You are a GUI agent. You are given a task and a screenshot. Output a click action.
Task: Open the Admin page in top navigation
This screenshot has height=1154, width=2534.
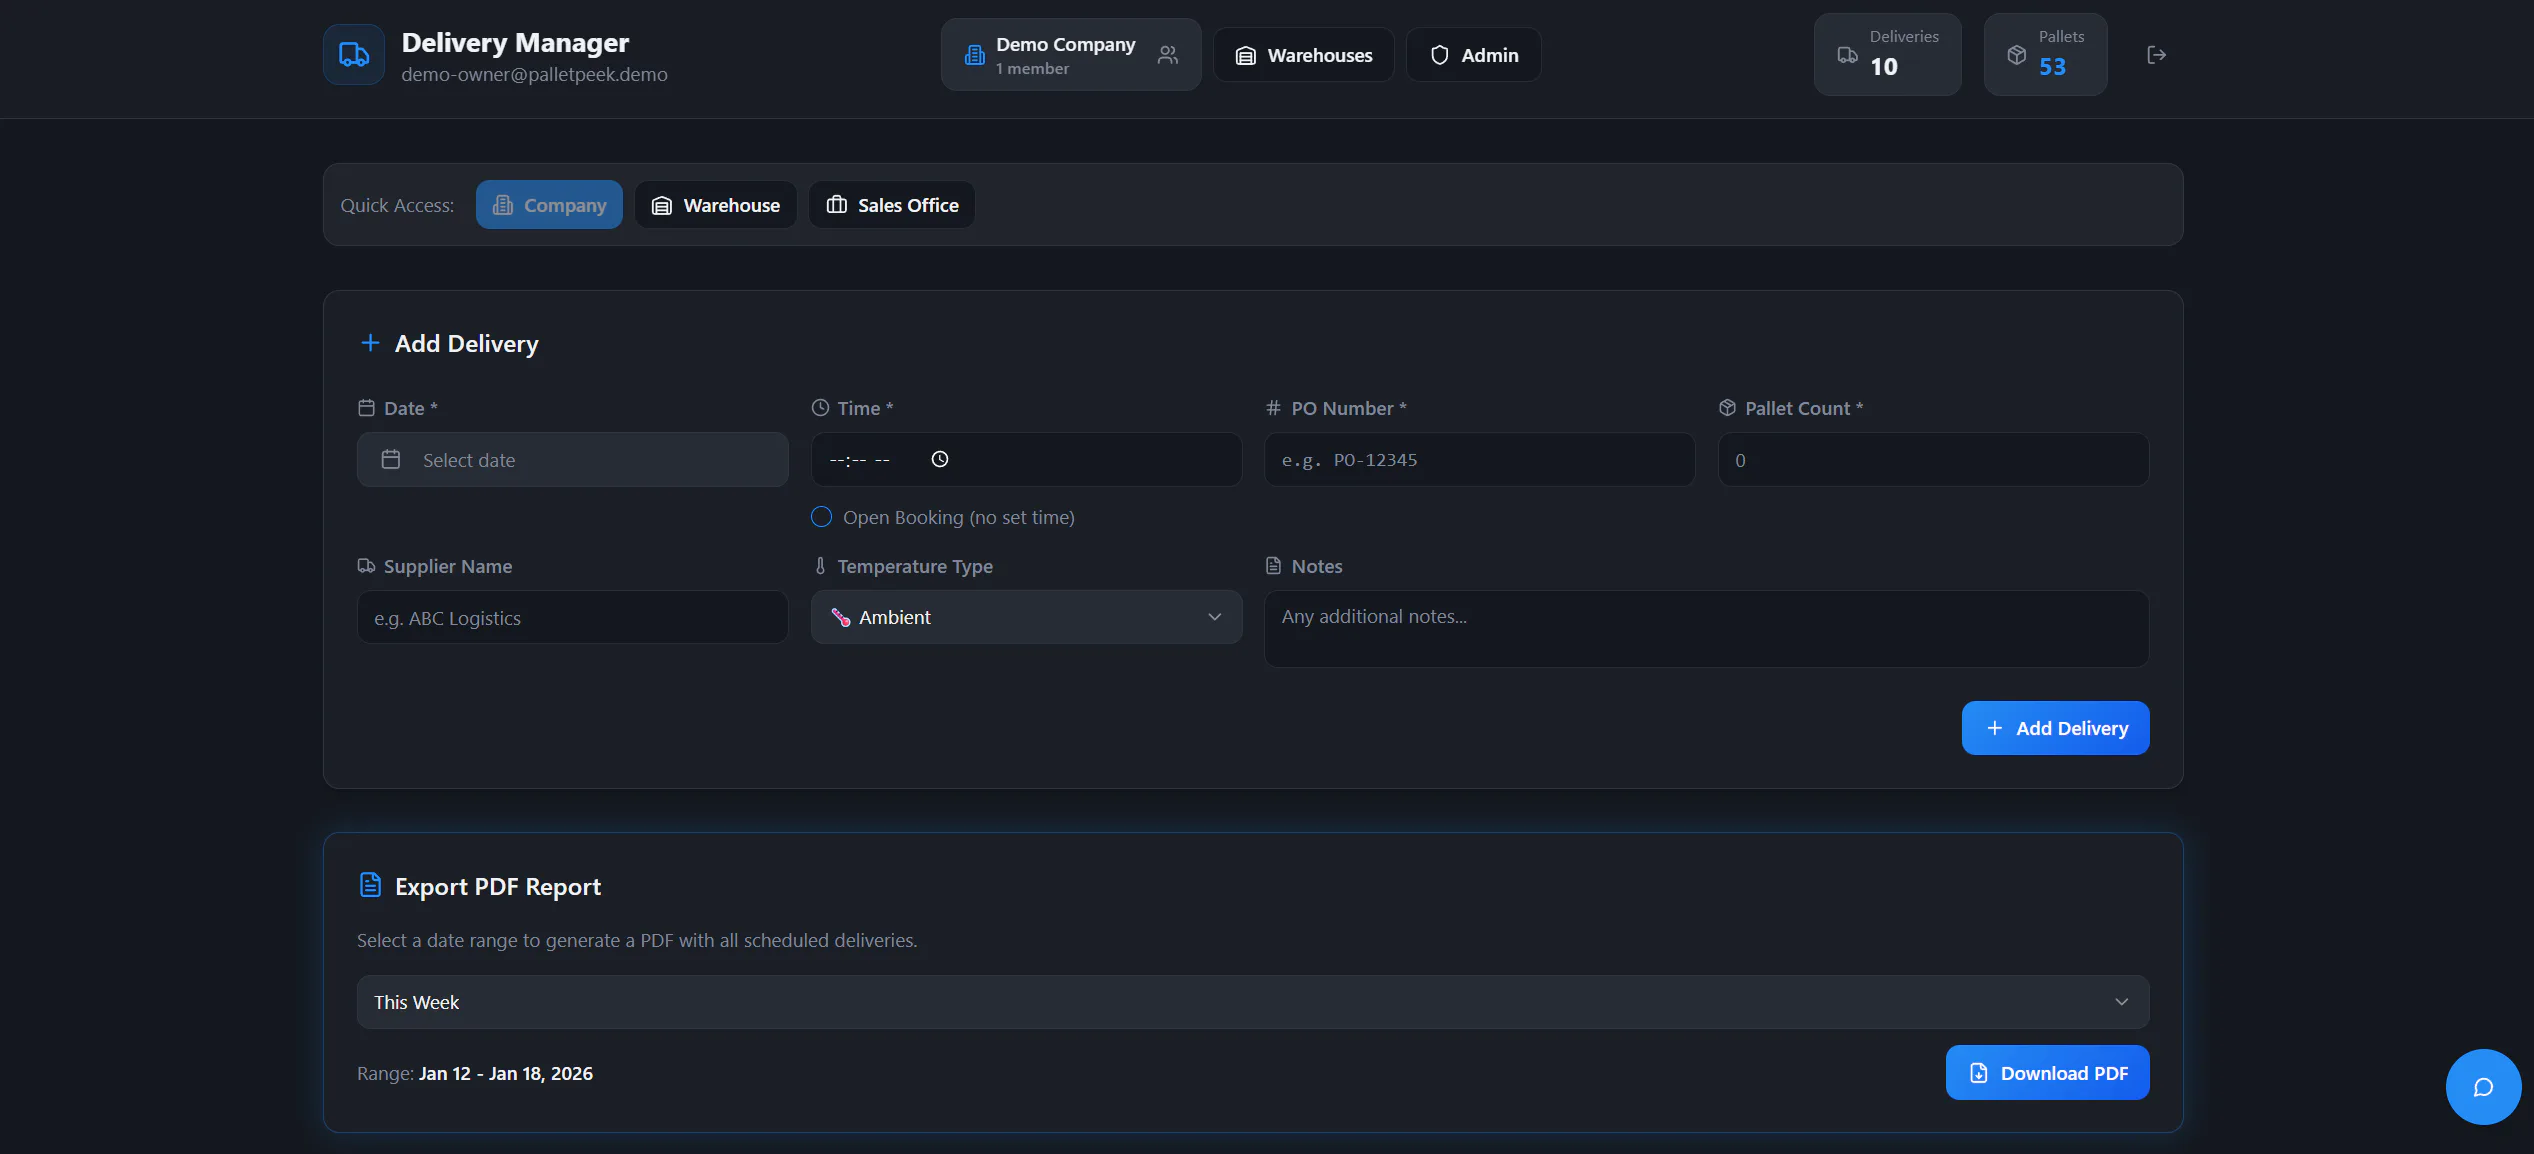pyautogui.click(x=1474, y=55)
